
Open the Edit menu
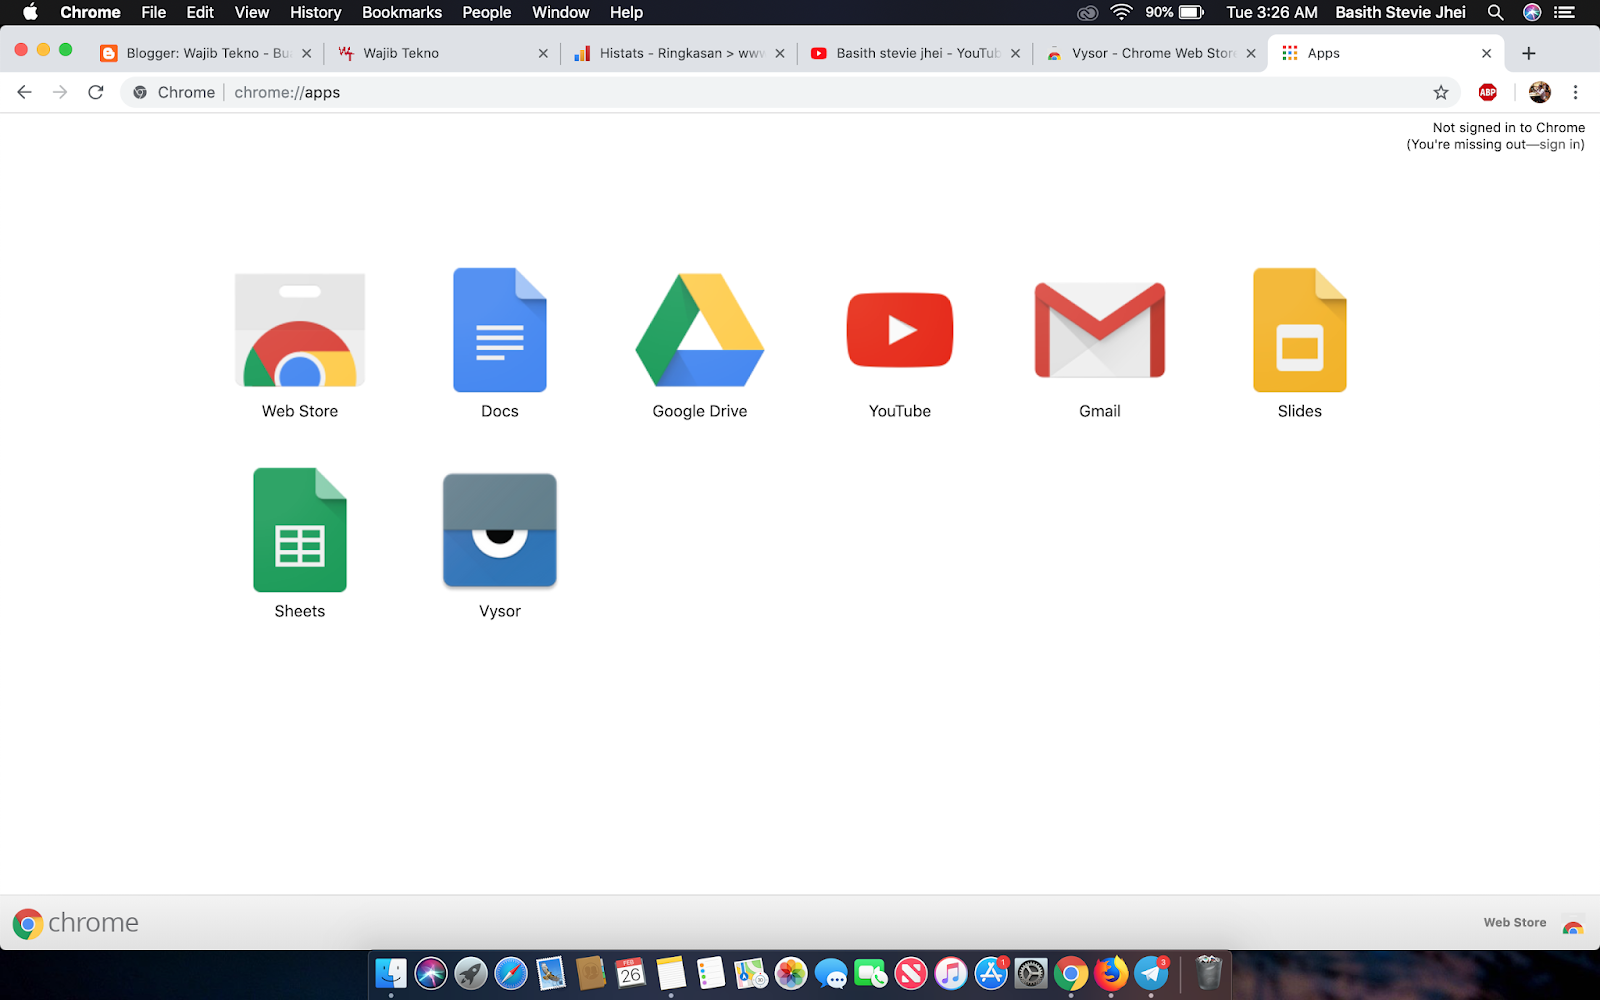point(200,12)
